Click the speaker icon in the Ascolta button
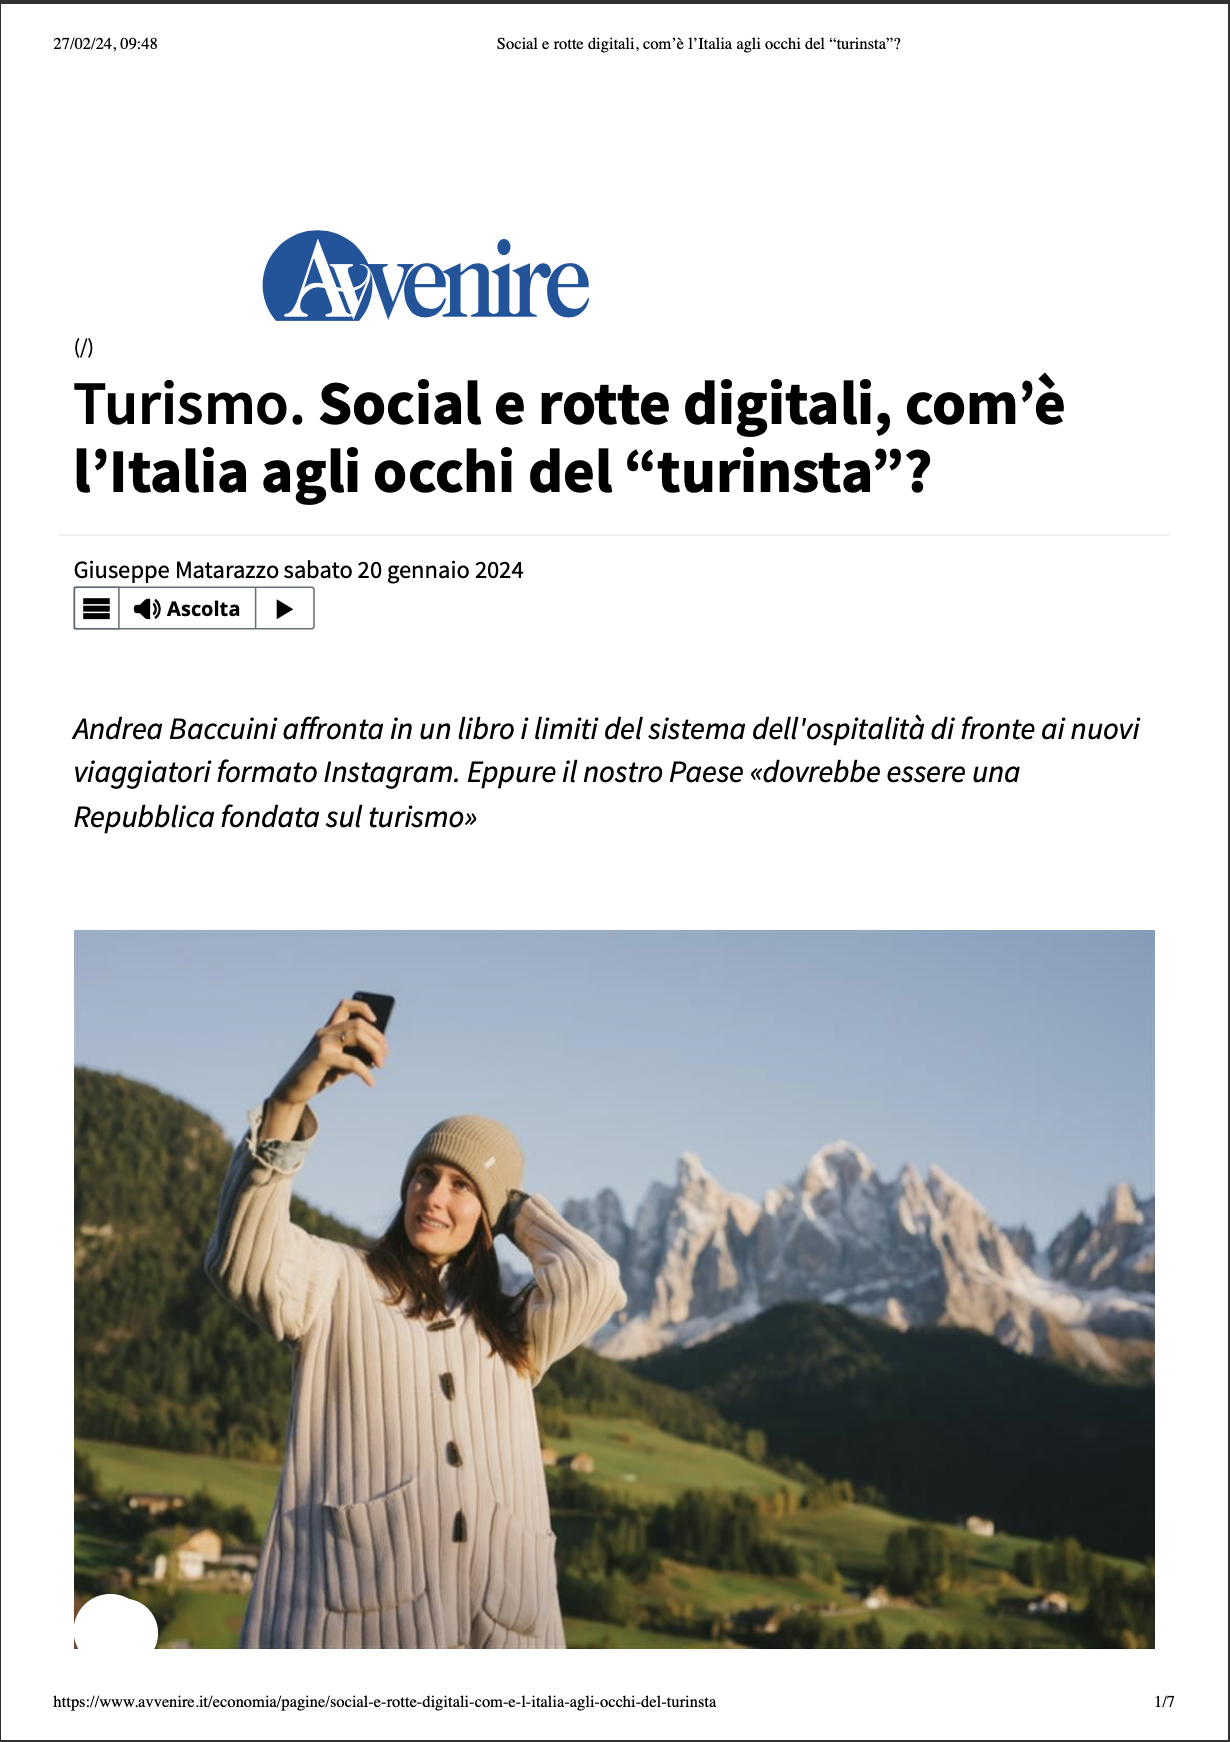Viewport: 1230px width, 1742px height. pyautogui.click(x=147, y=609)
